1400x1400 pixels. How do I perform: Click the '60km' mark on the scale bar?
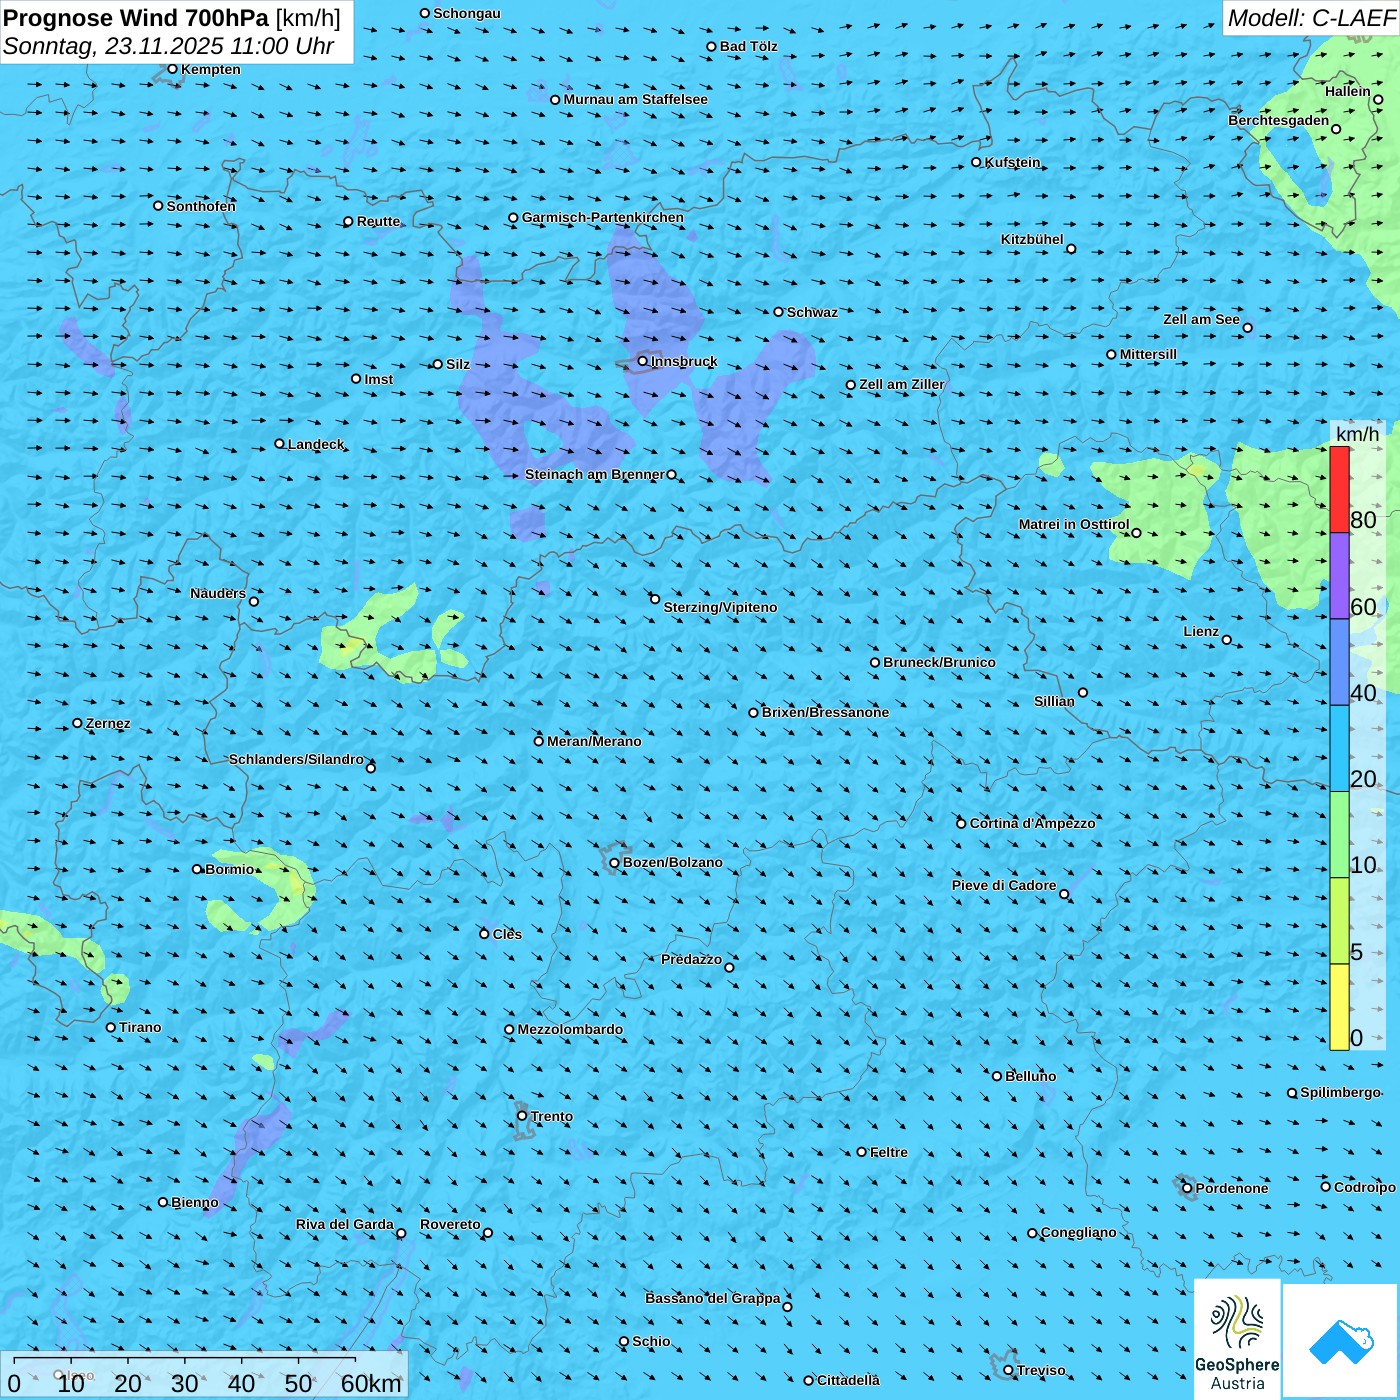tap(371, 1383)
